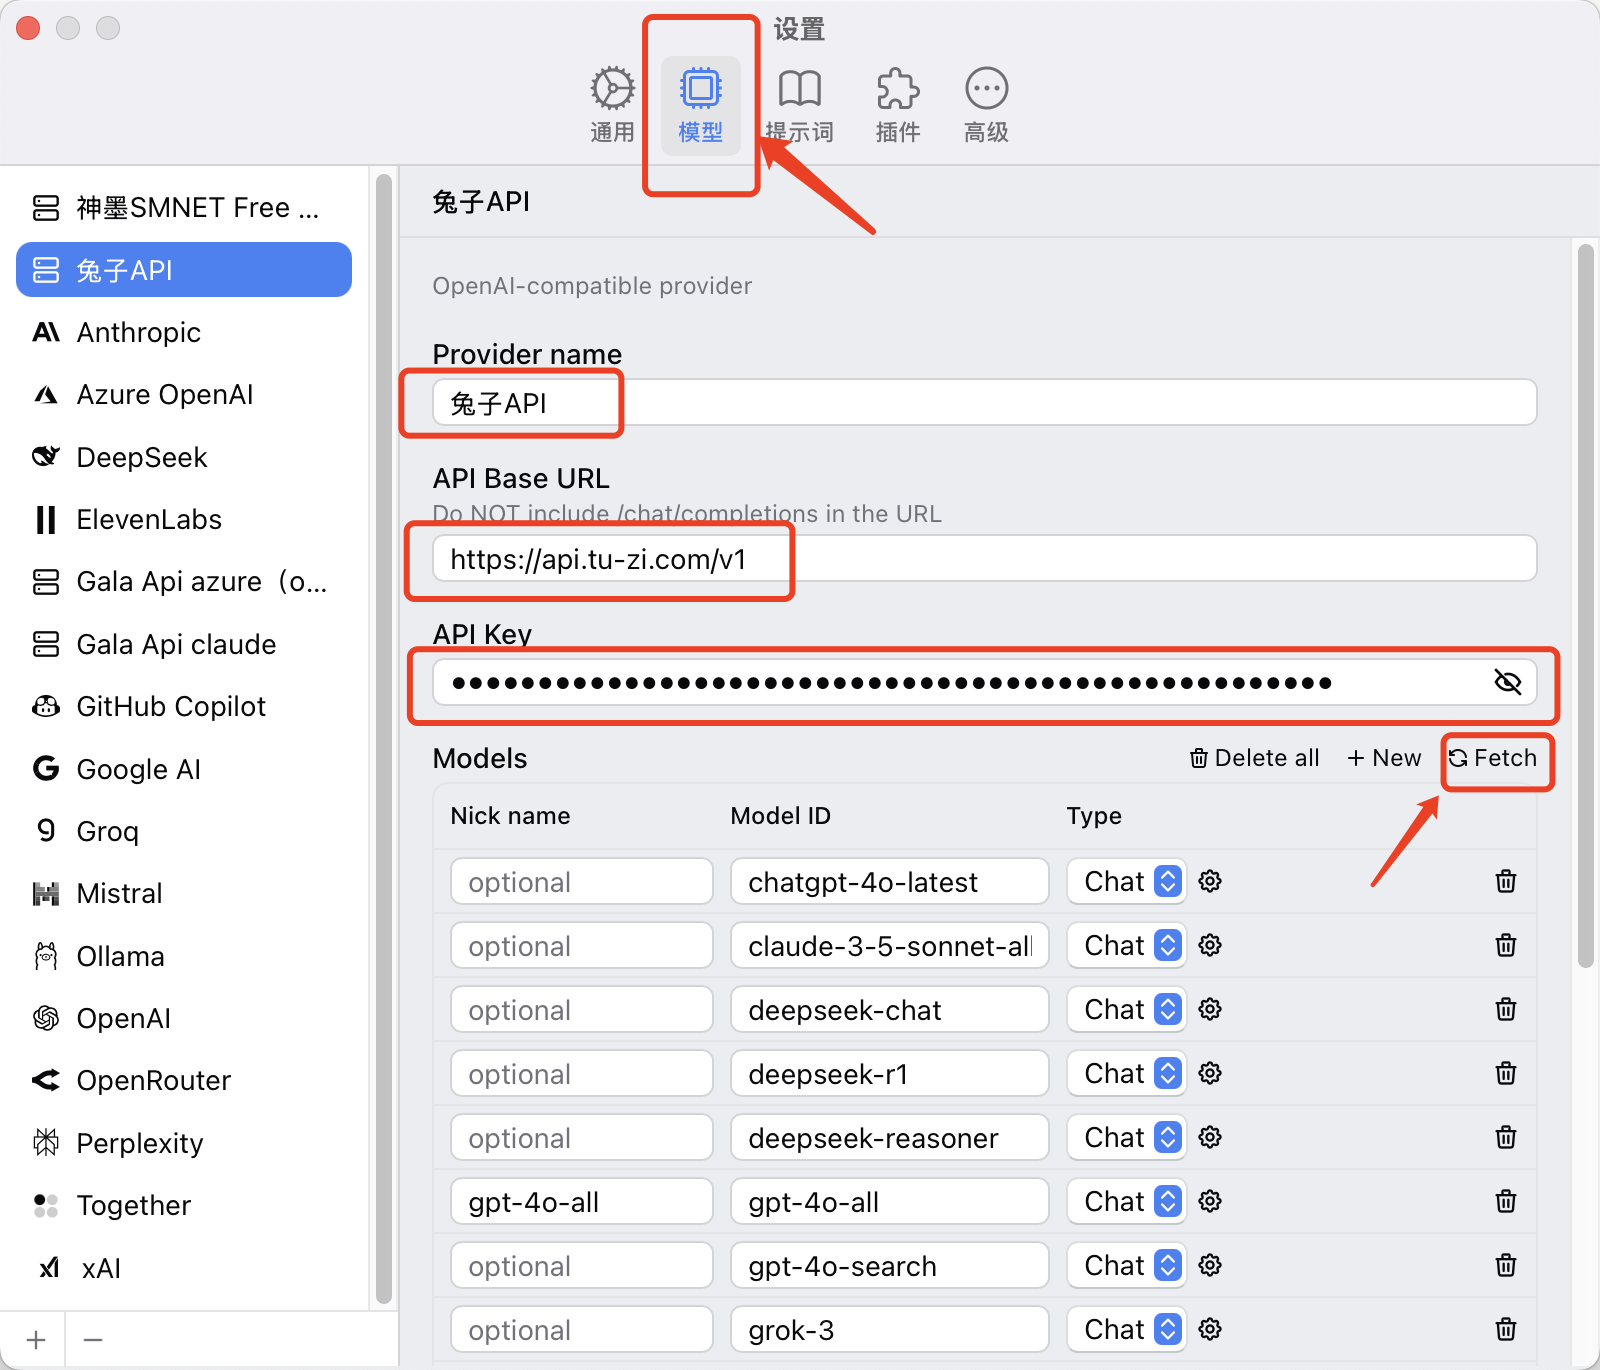Select Mistral provider
The height and width of the screenshot is (1370, 1600).
click(184, 893)
